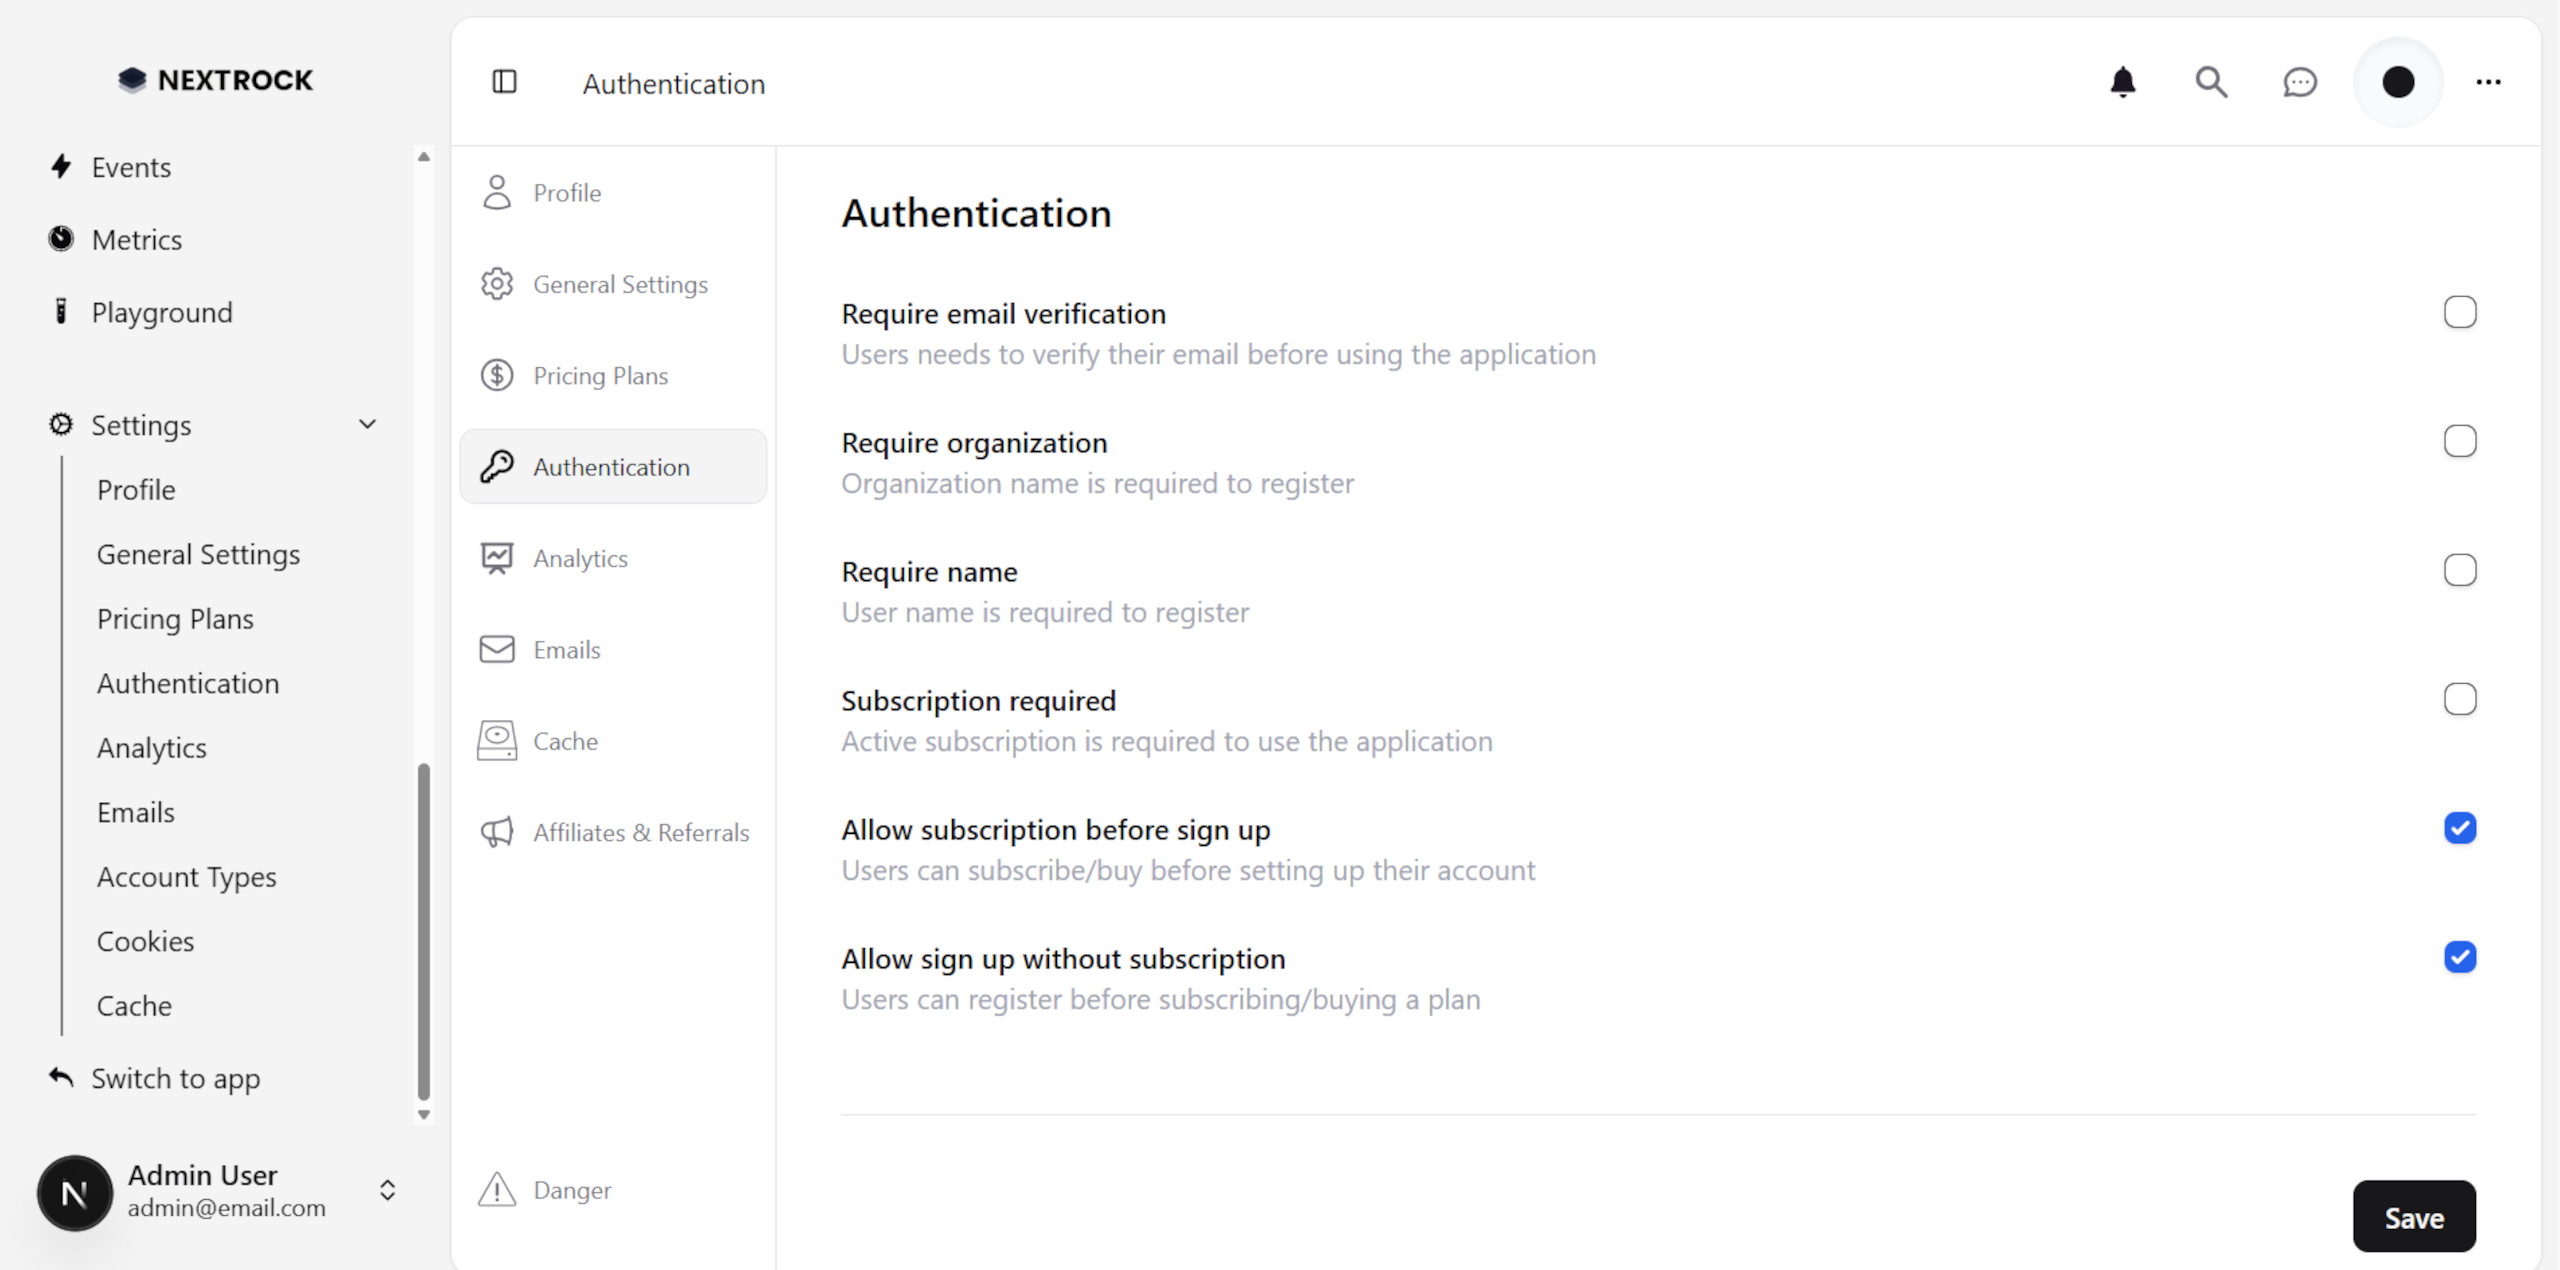The height and width of the screenshot is (1270, 2560).
Task: Disable Allow subscription before sign up
Action: (2460, 828)
